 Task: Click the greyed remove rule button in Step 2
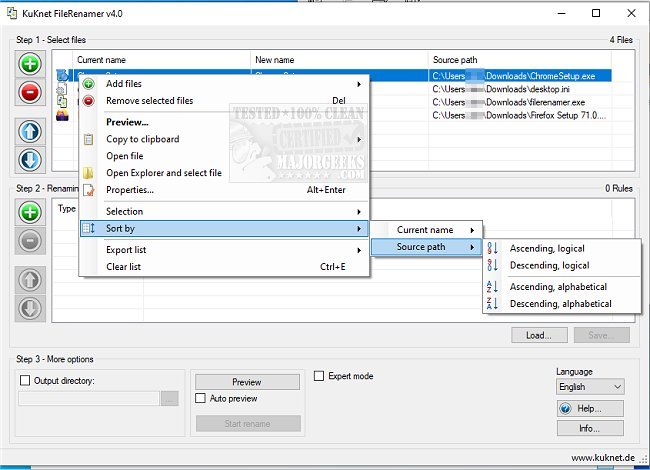click(x=30, y=240)
